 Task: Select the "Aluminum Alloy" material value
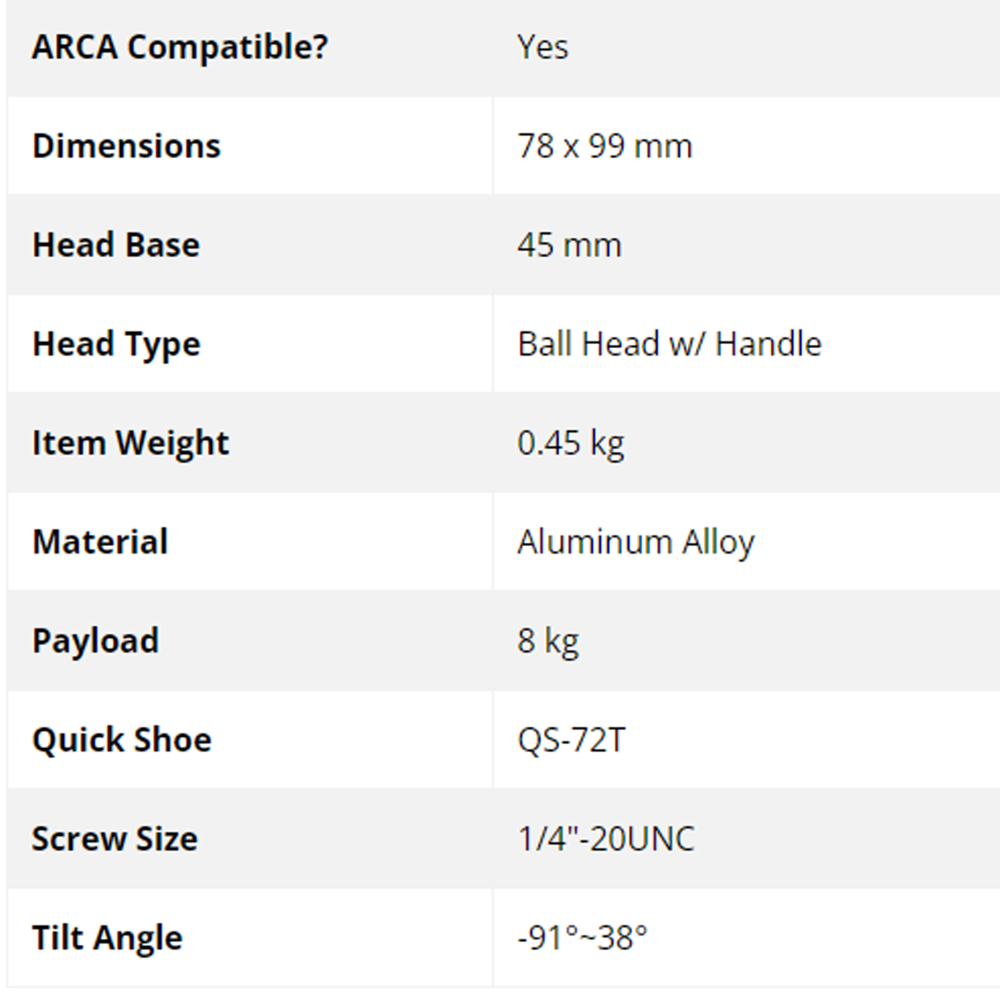636,542
